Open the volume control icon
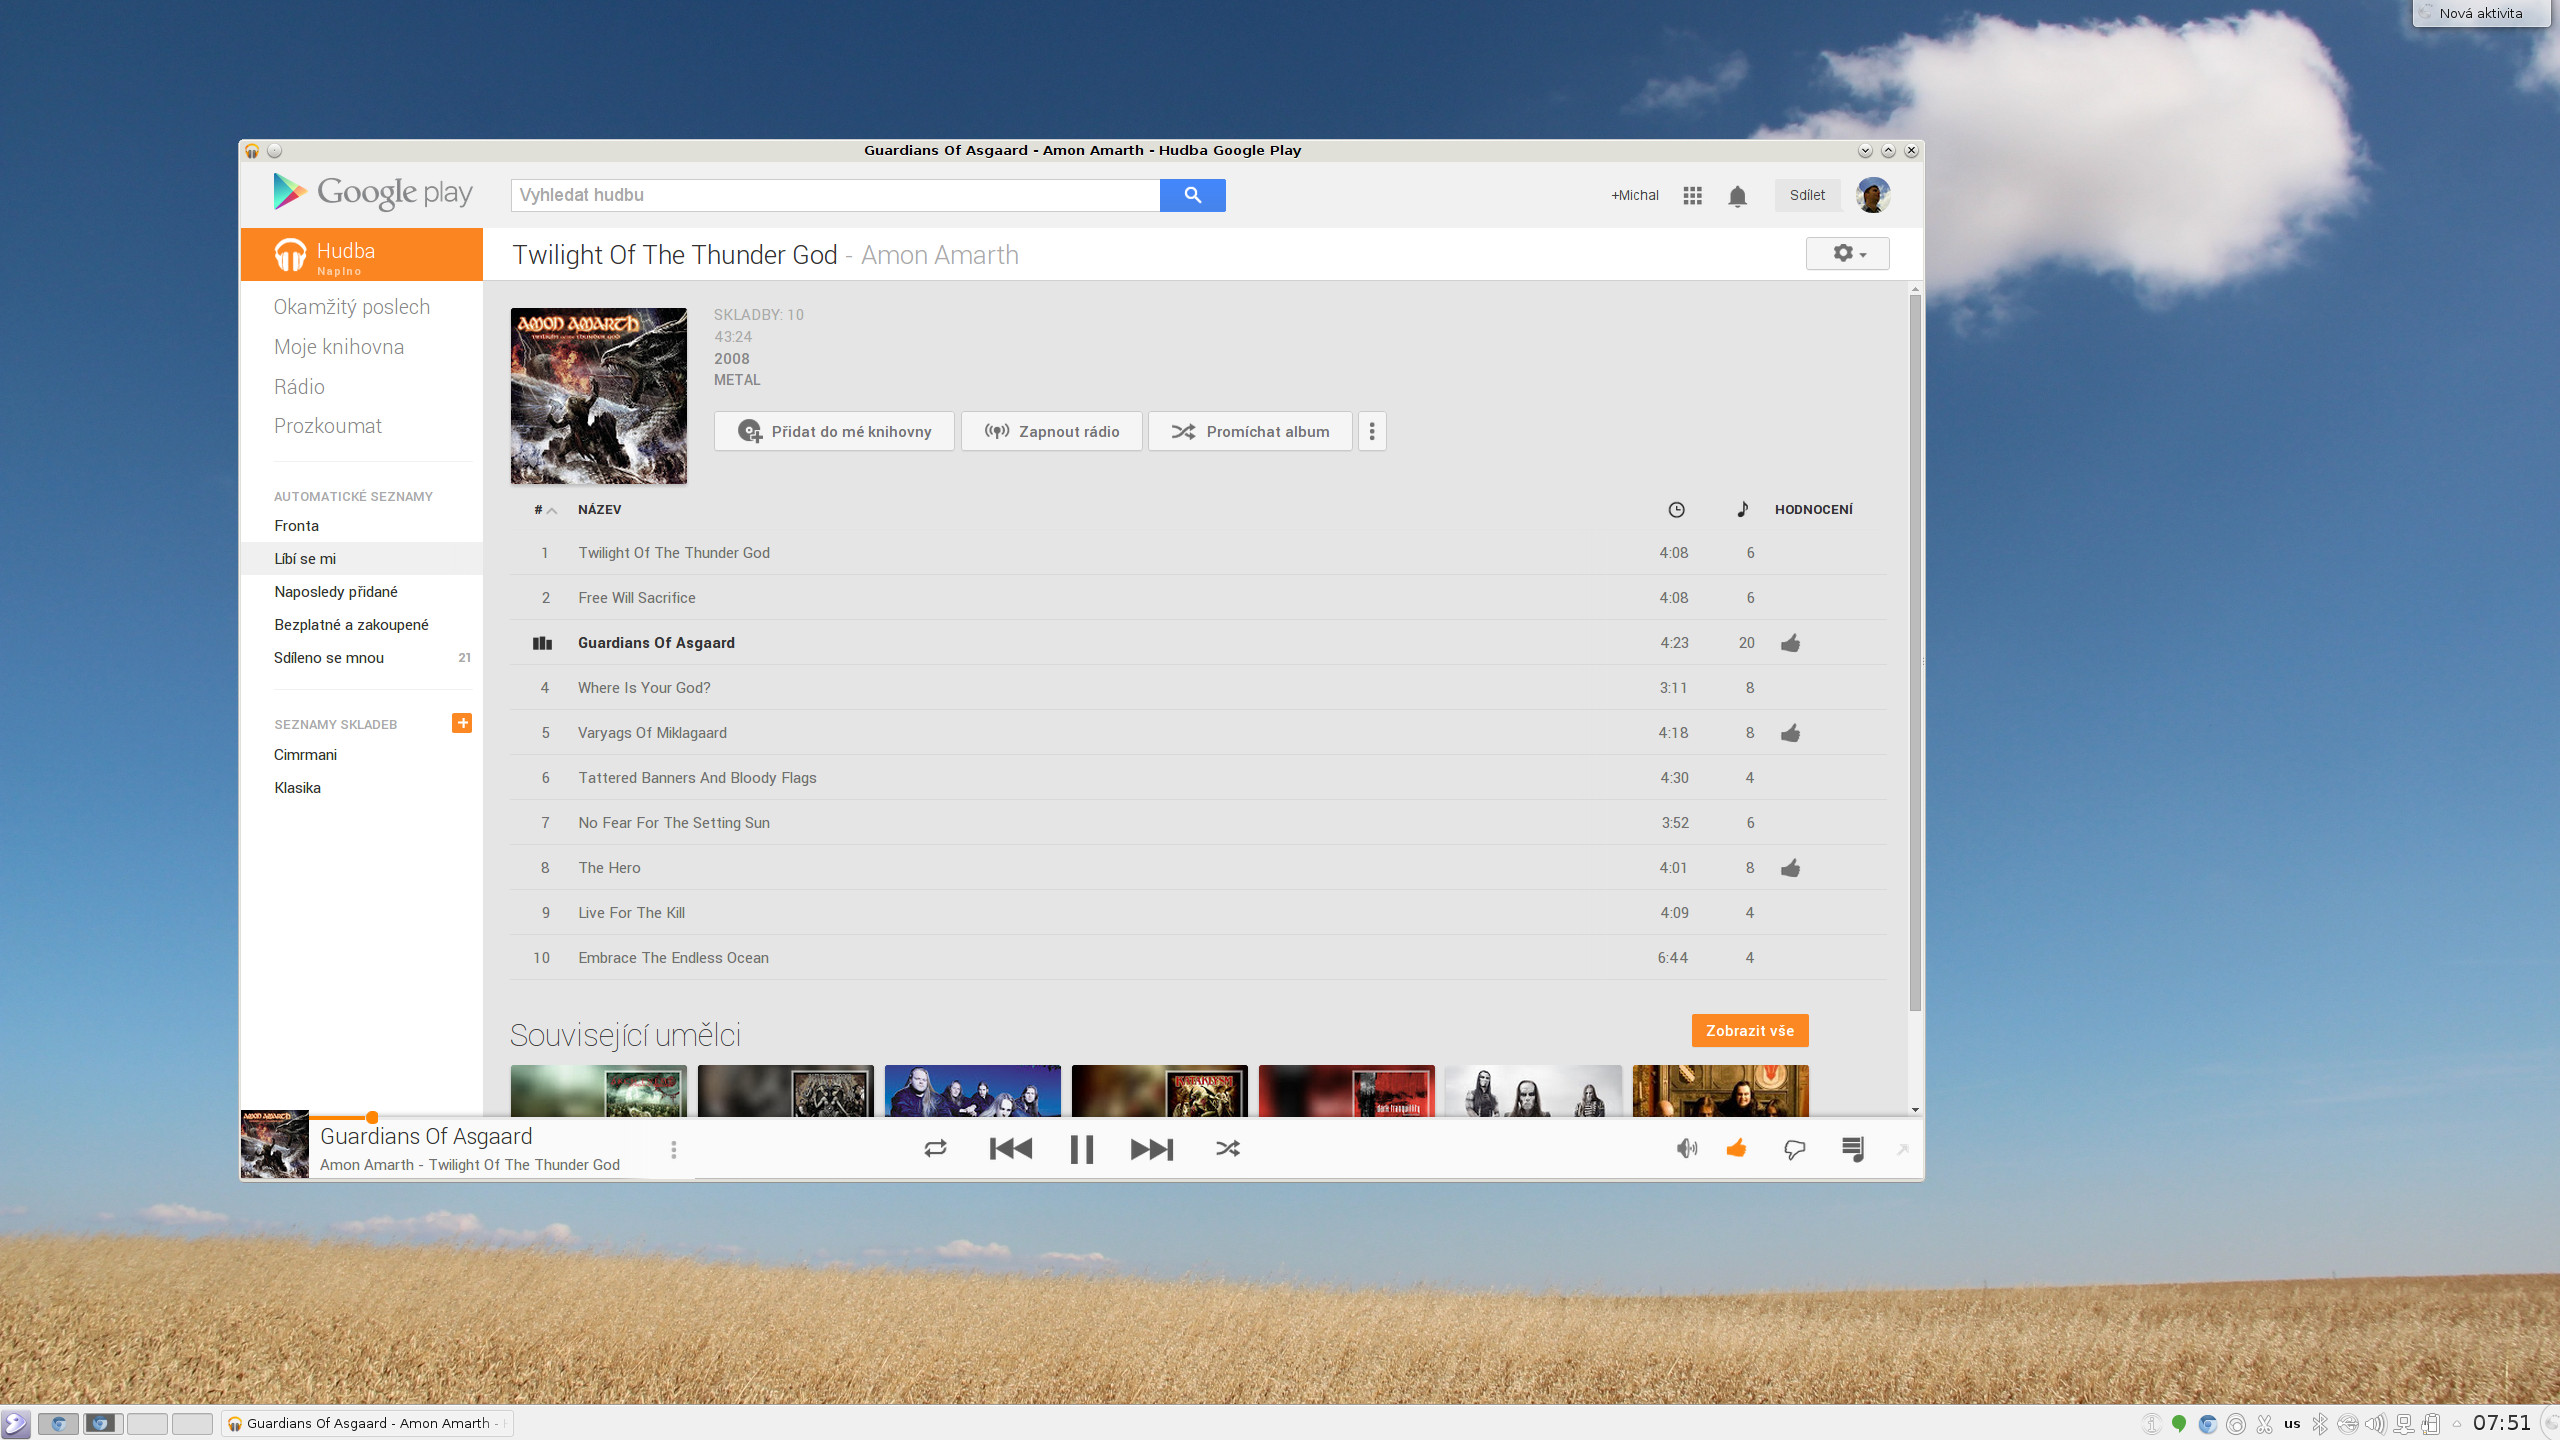This screenshot has height=1440, width=2560. click(1687, 1149)
